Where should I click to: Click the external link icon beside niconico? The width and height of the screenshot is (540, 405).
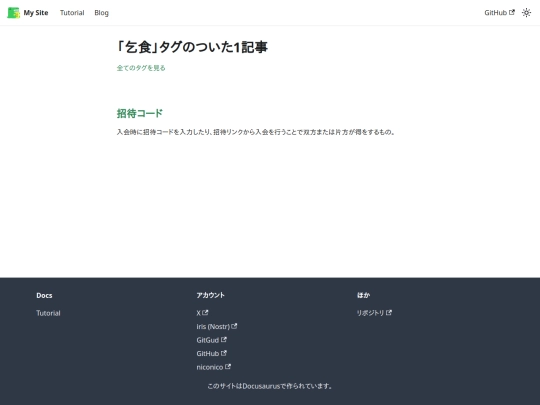point(228,366)
